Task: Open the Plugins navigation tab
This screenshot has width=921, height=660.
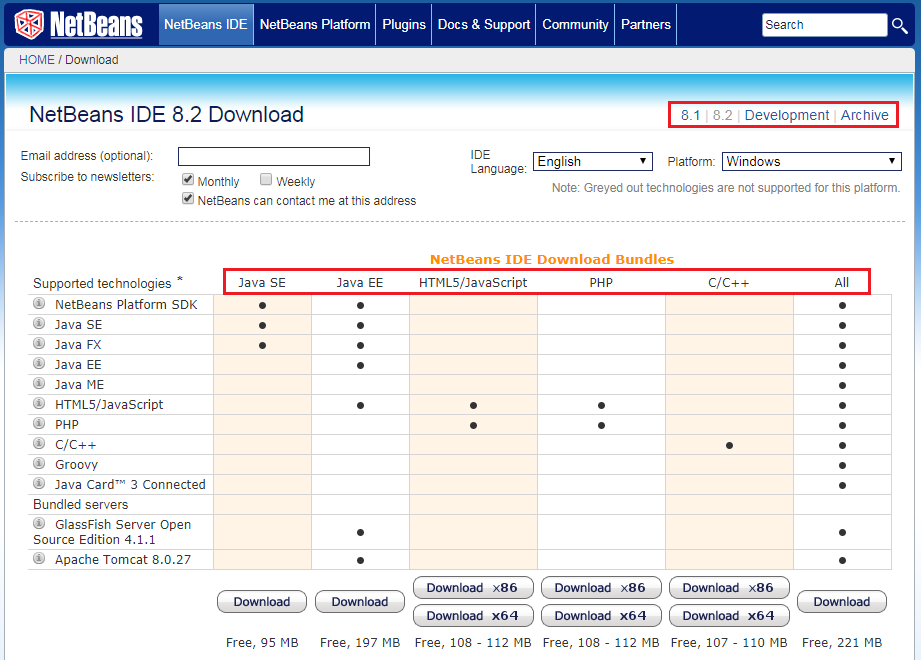Action: pyautogui.click(x=404, y=24)
